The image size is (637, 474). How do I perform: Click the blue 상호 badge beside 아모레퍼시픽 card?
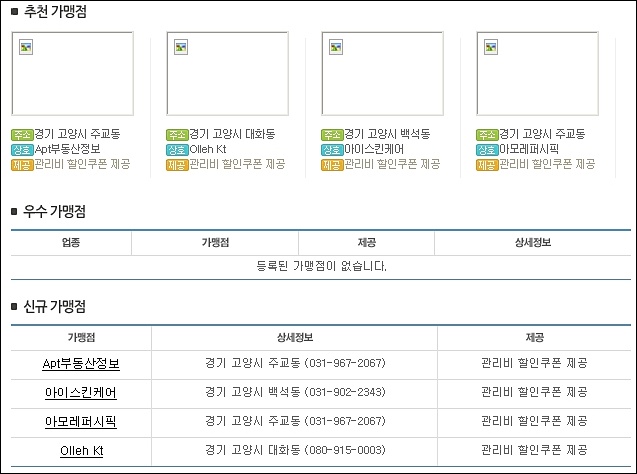tap(487, 149)
